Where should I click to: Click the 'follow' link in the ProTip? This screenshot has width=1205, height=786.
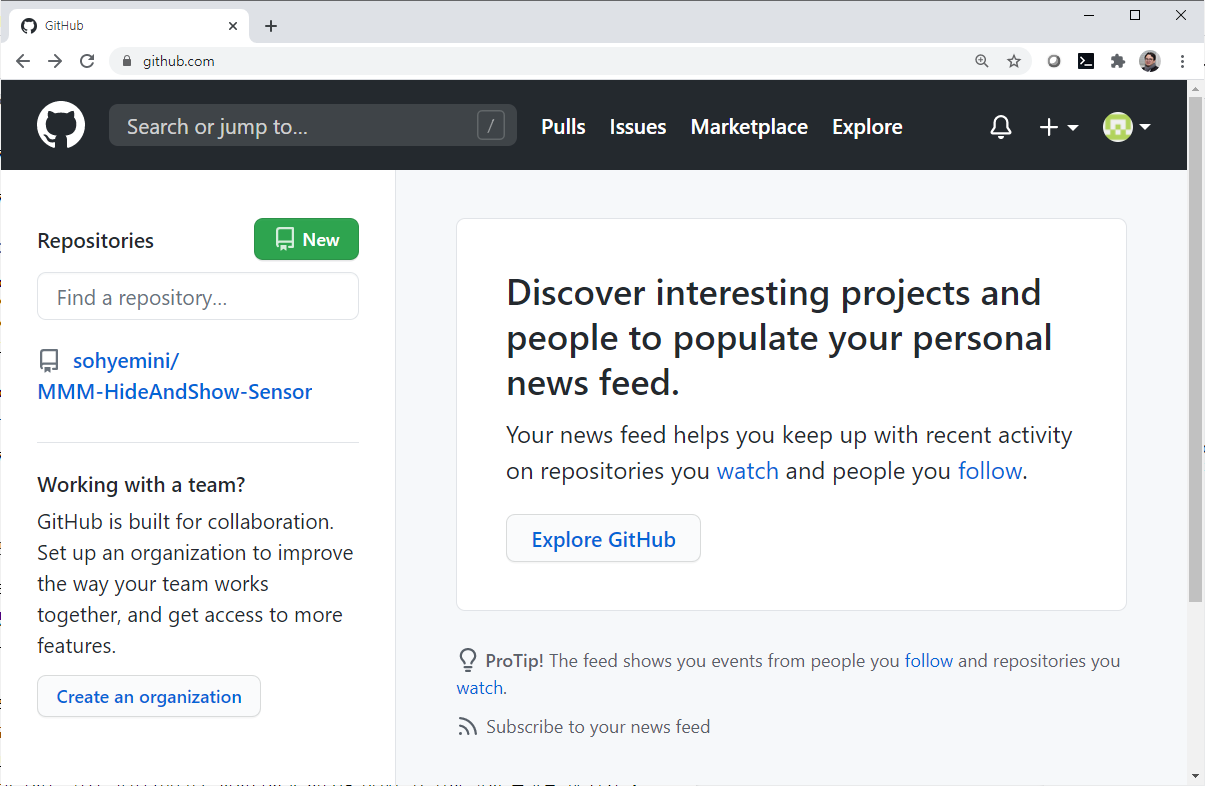[x=929, y=661]
